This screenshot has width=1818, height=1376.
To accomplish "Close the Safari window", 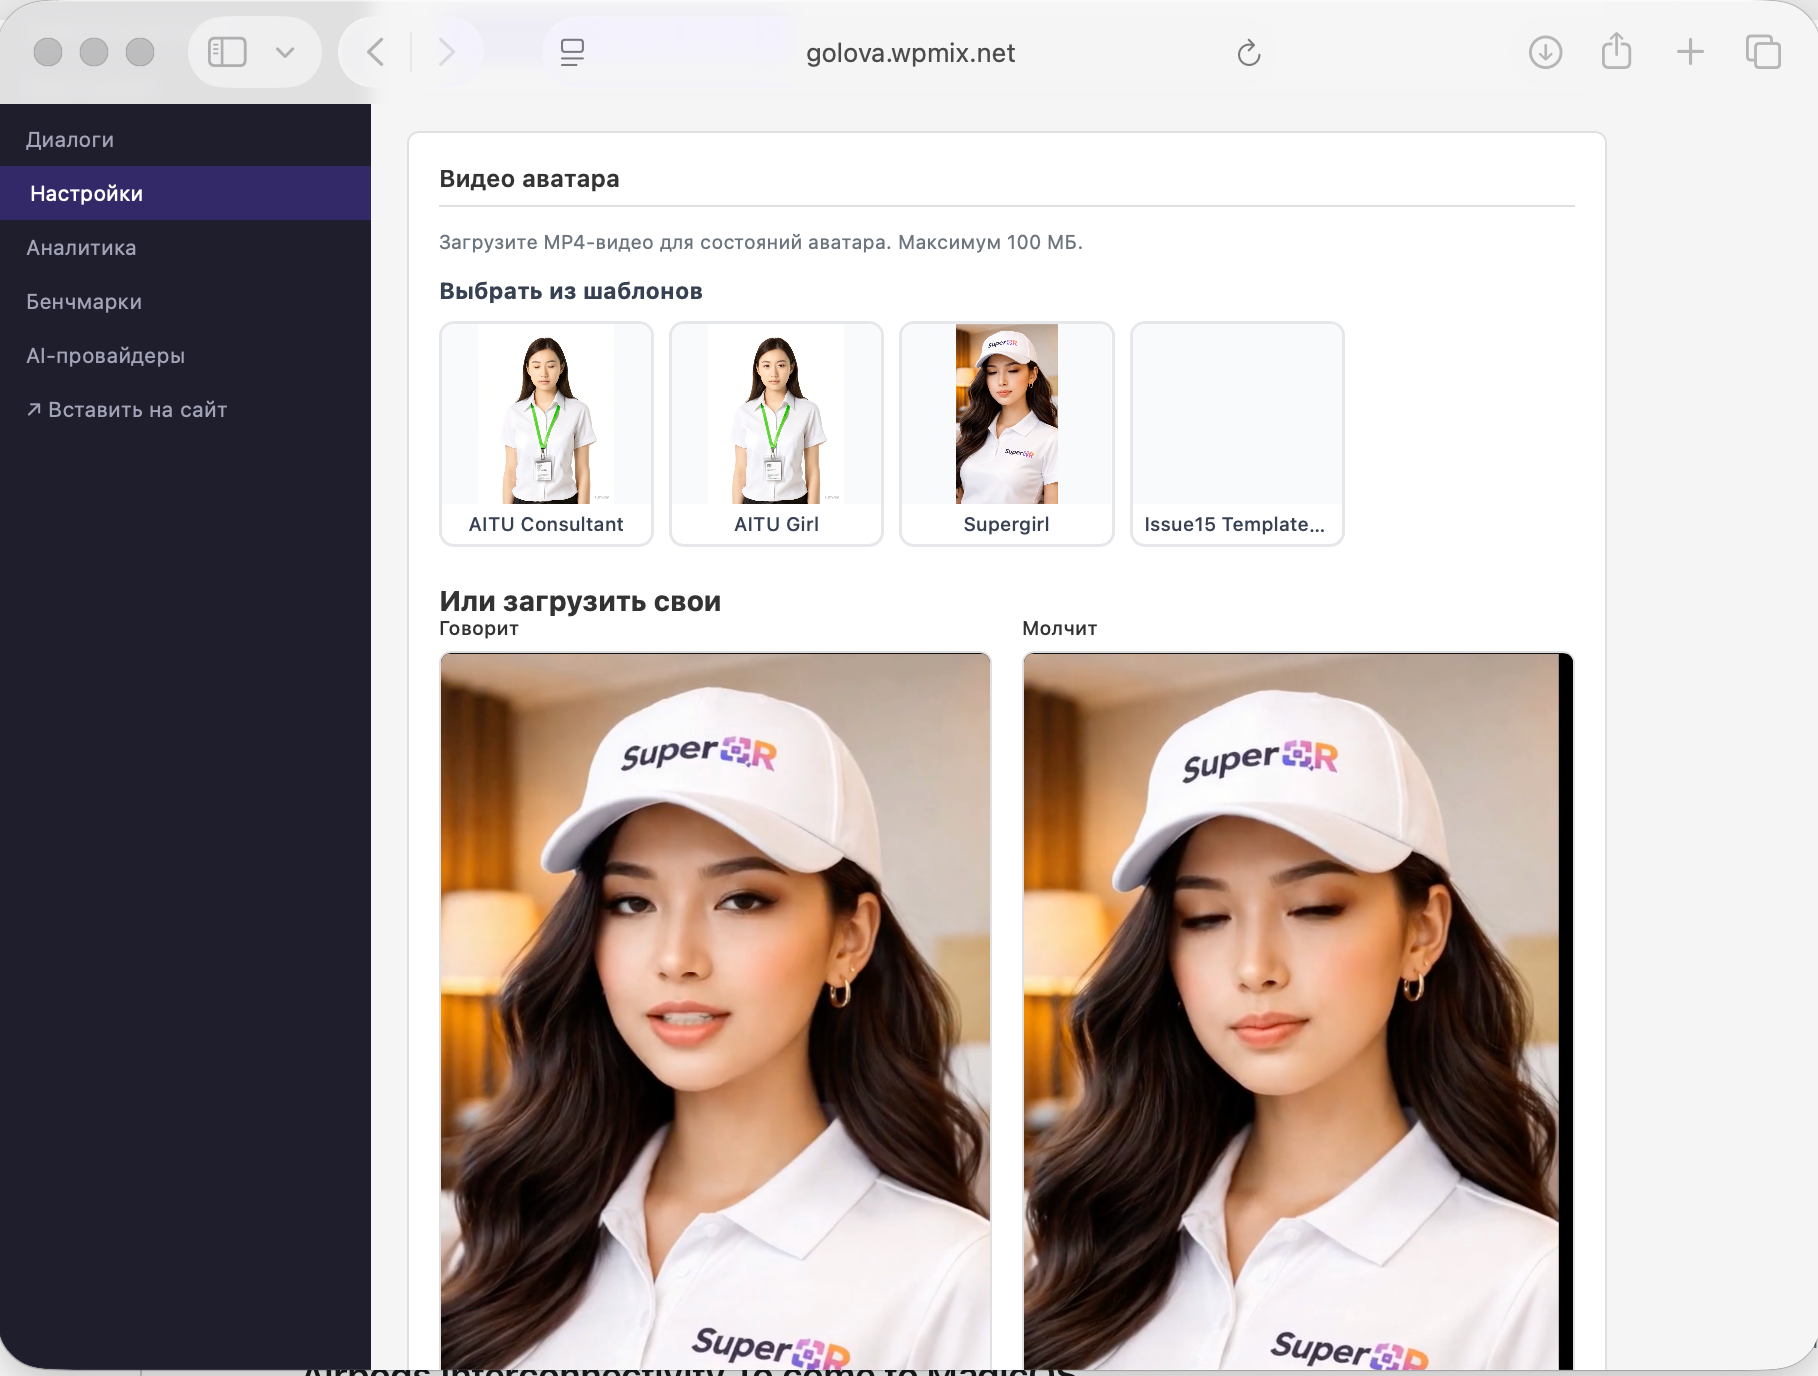I will (48, 52).
